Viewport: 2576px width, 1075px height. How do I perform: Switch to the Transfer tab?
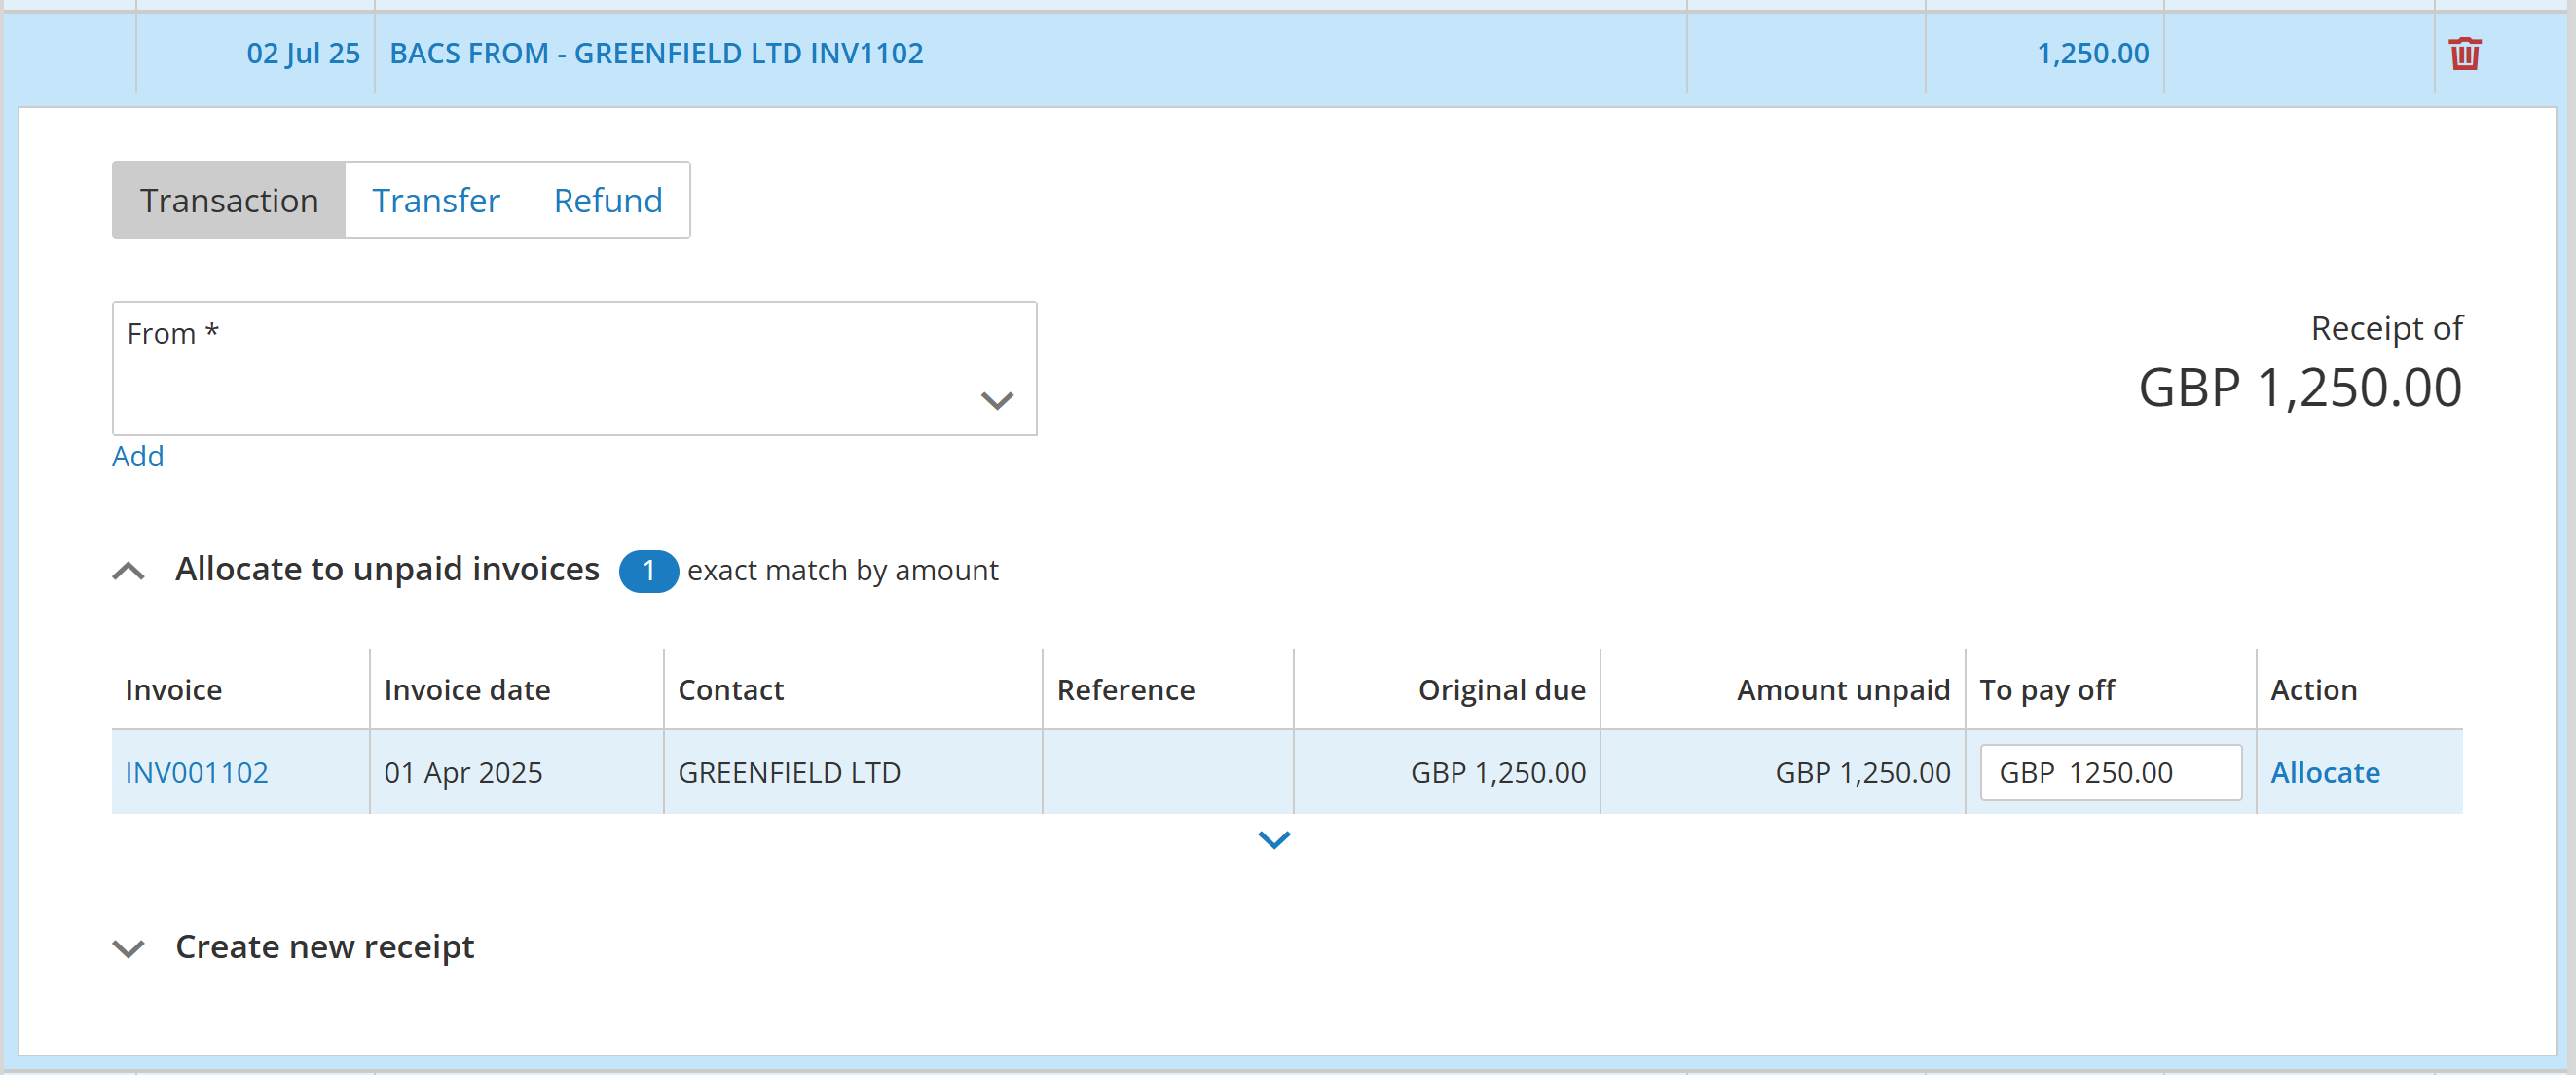coord(436,200)
